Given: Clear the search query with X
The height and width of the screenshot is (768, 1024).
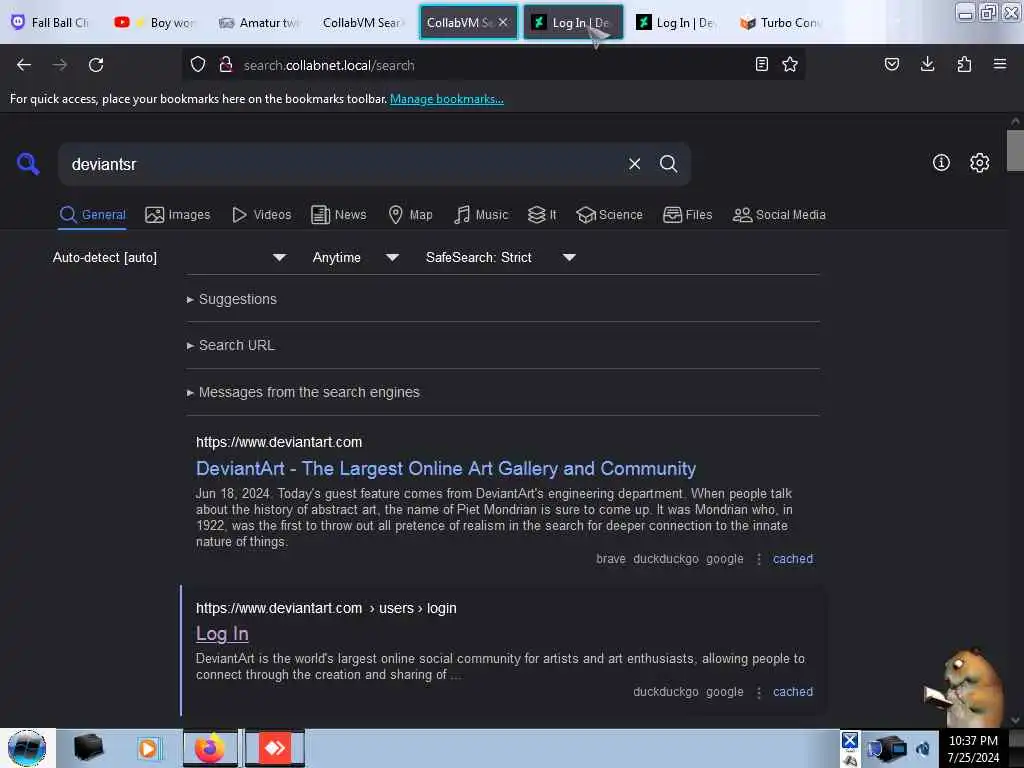Looking at the screenshot, I should tap(634, 164).
